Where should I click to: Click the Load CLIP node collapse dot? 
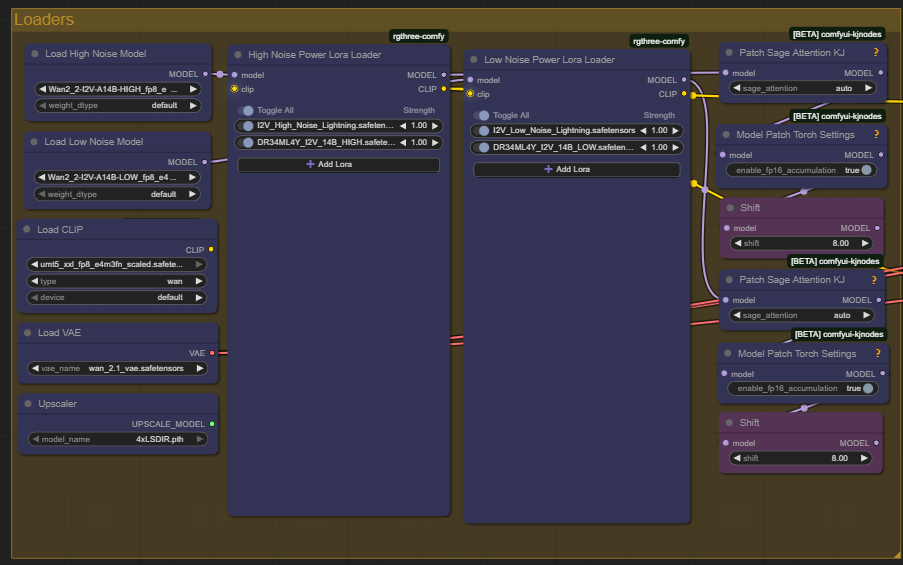28,229
